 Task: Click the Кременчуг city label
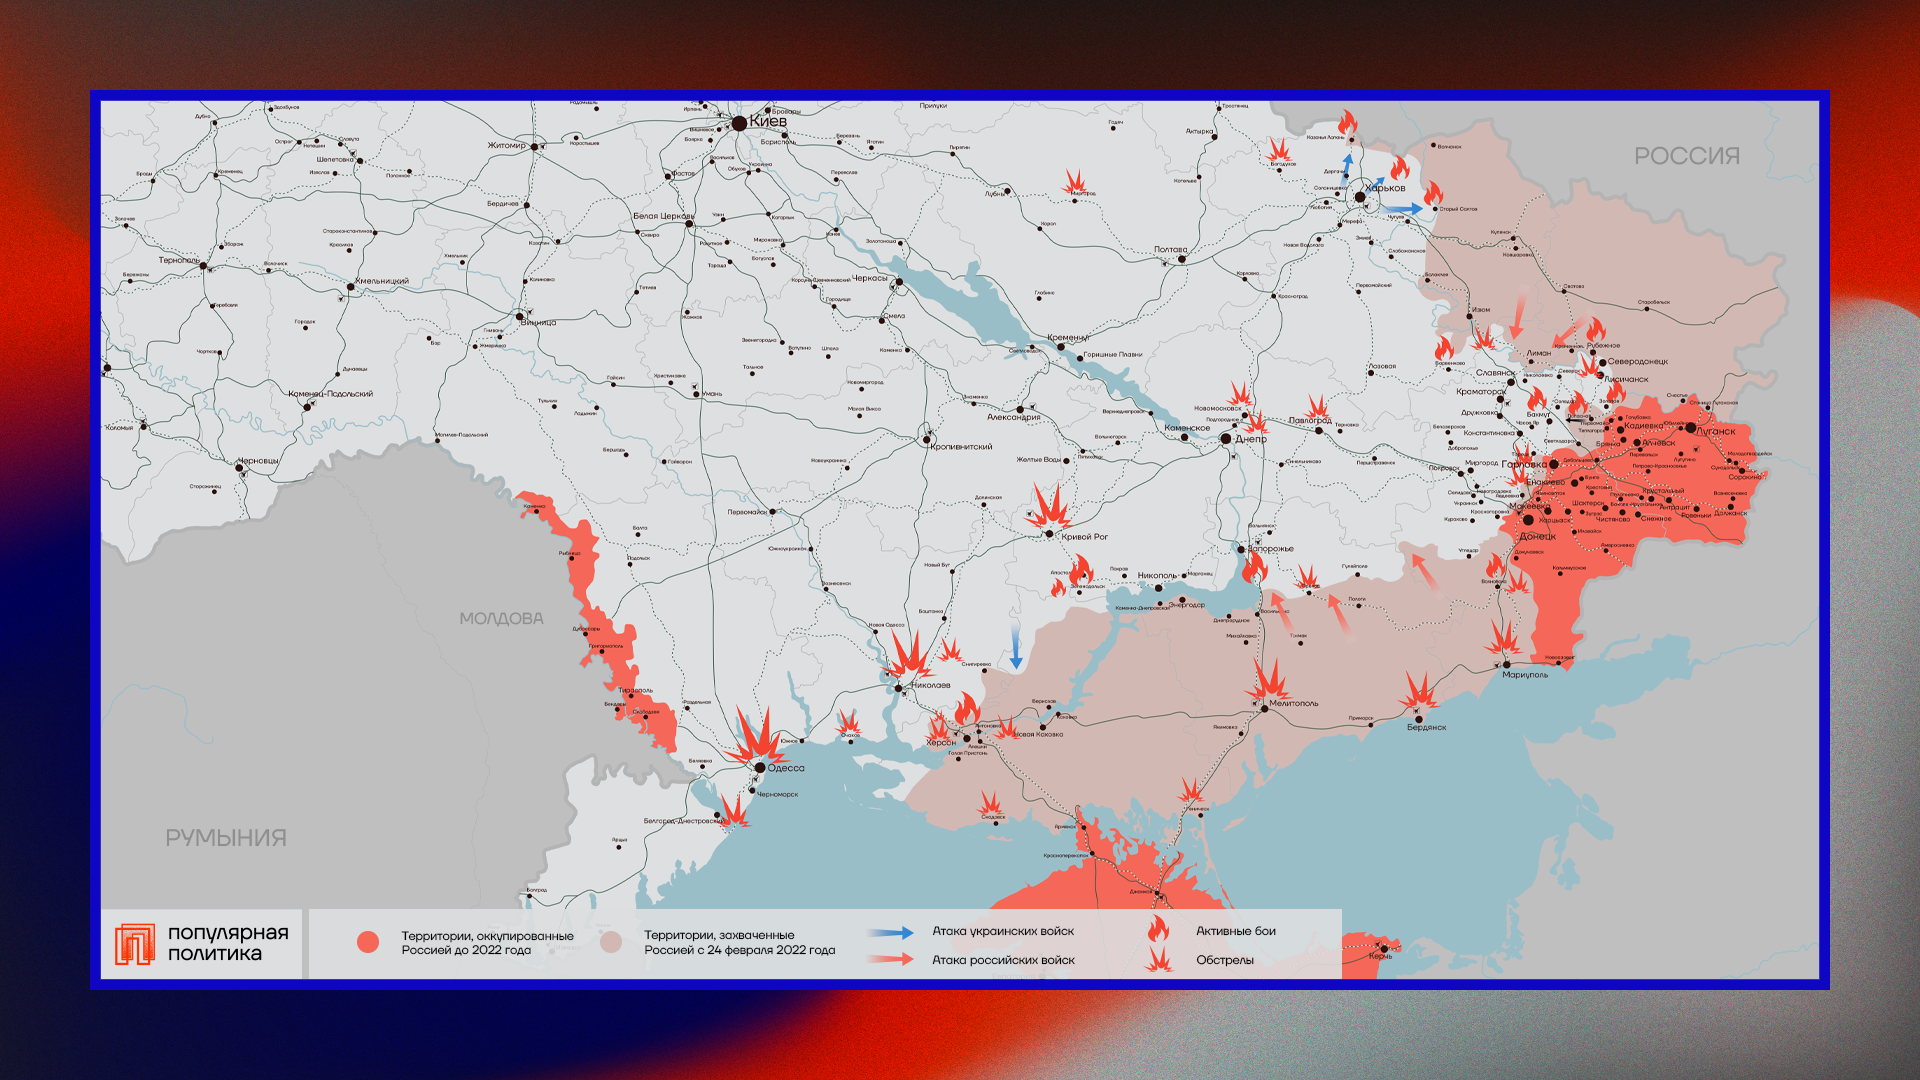[1068, 338]
